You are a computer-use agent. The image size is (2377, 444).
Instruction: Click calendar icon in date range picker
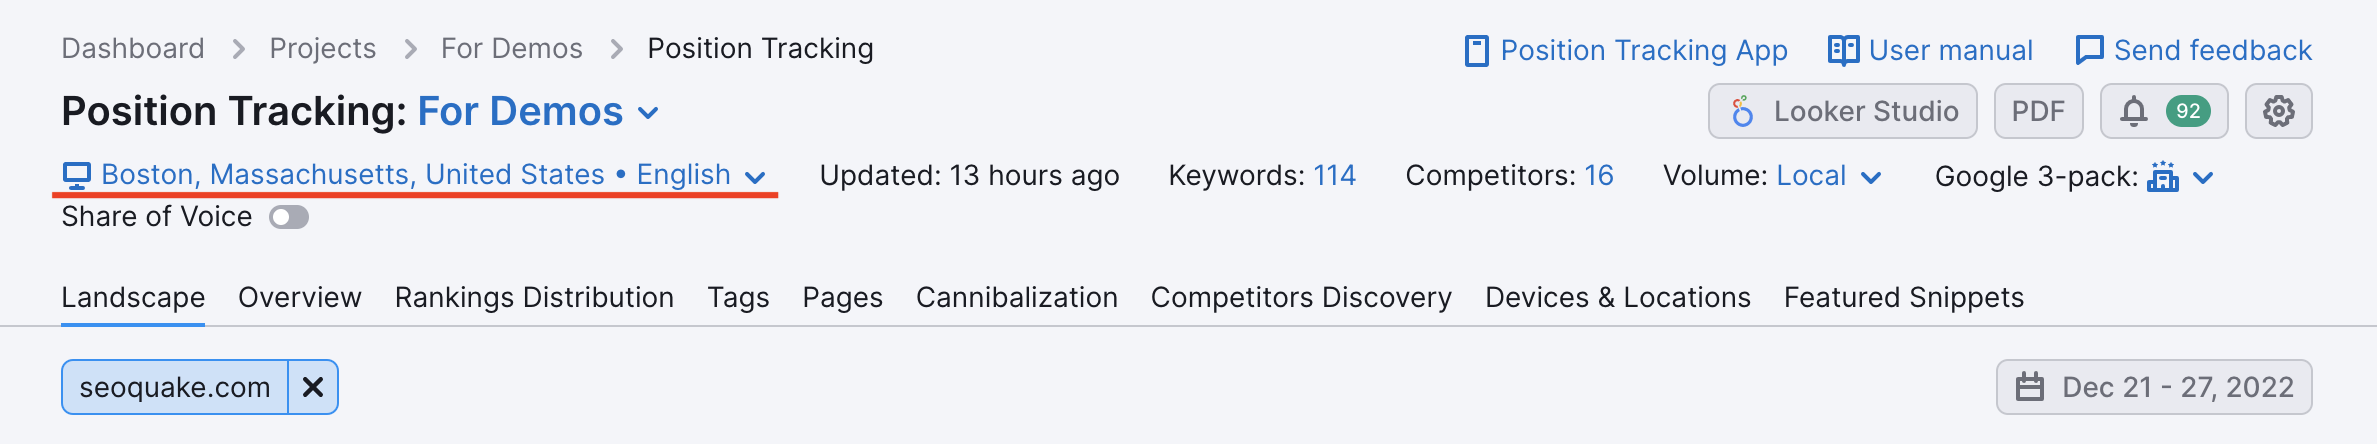coord(2030,387)
